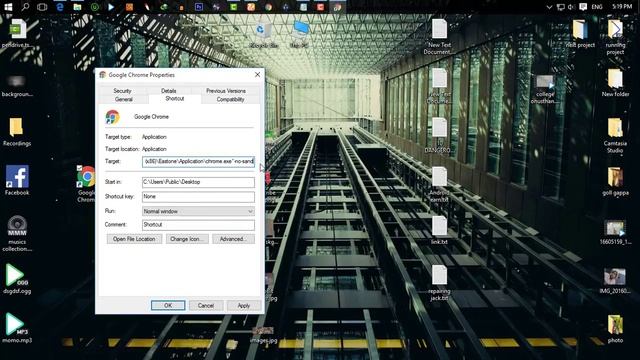640x360 pixels.
Task: Click the taskbar search magnifier icon
Action: (25, 7)
